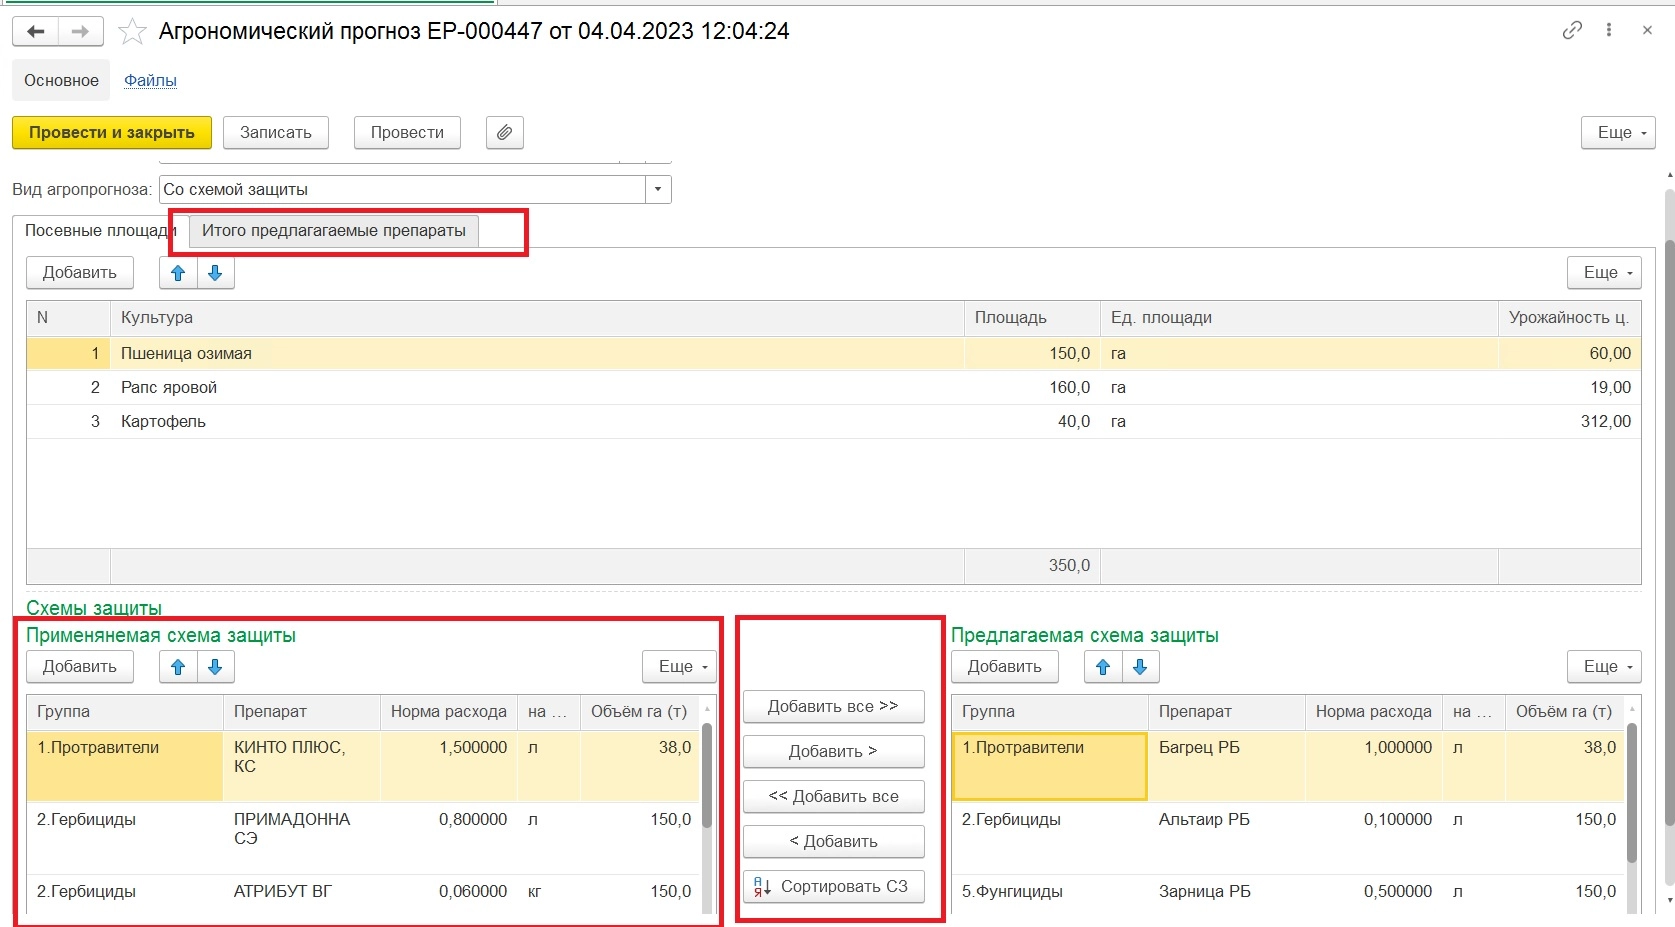Open the top-right Еще menu

tap(1618, 133)
